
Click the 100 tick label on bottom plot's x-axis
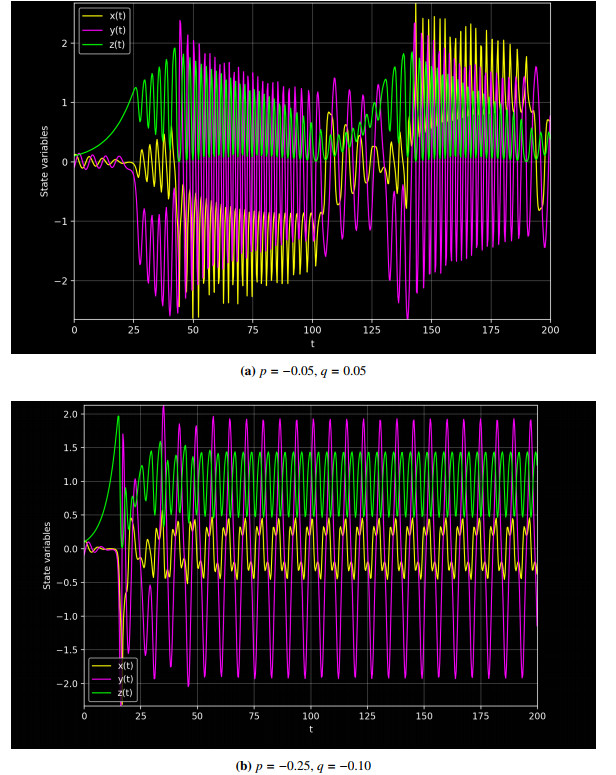pyautogui.click(x=311, y=718)
